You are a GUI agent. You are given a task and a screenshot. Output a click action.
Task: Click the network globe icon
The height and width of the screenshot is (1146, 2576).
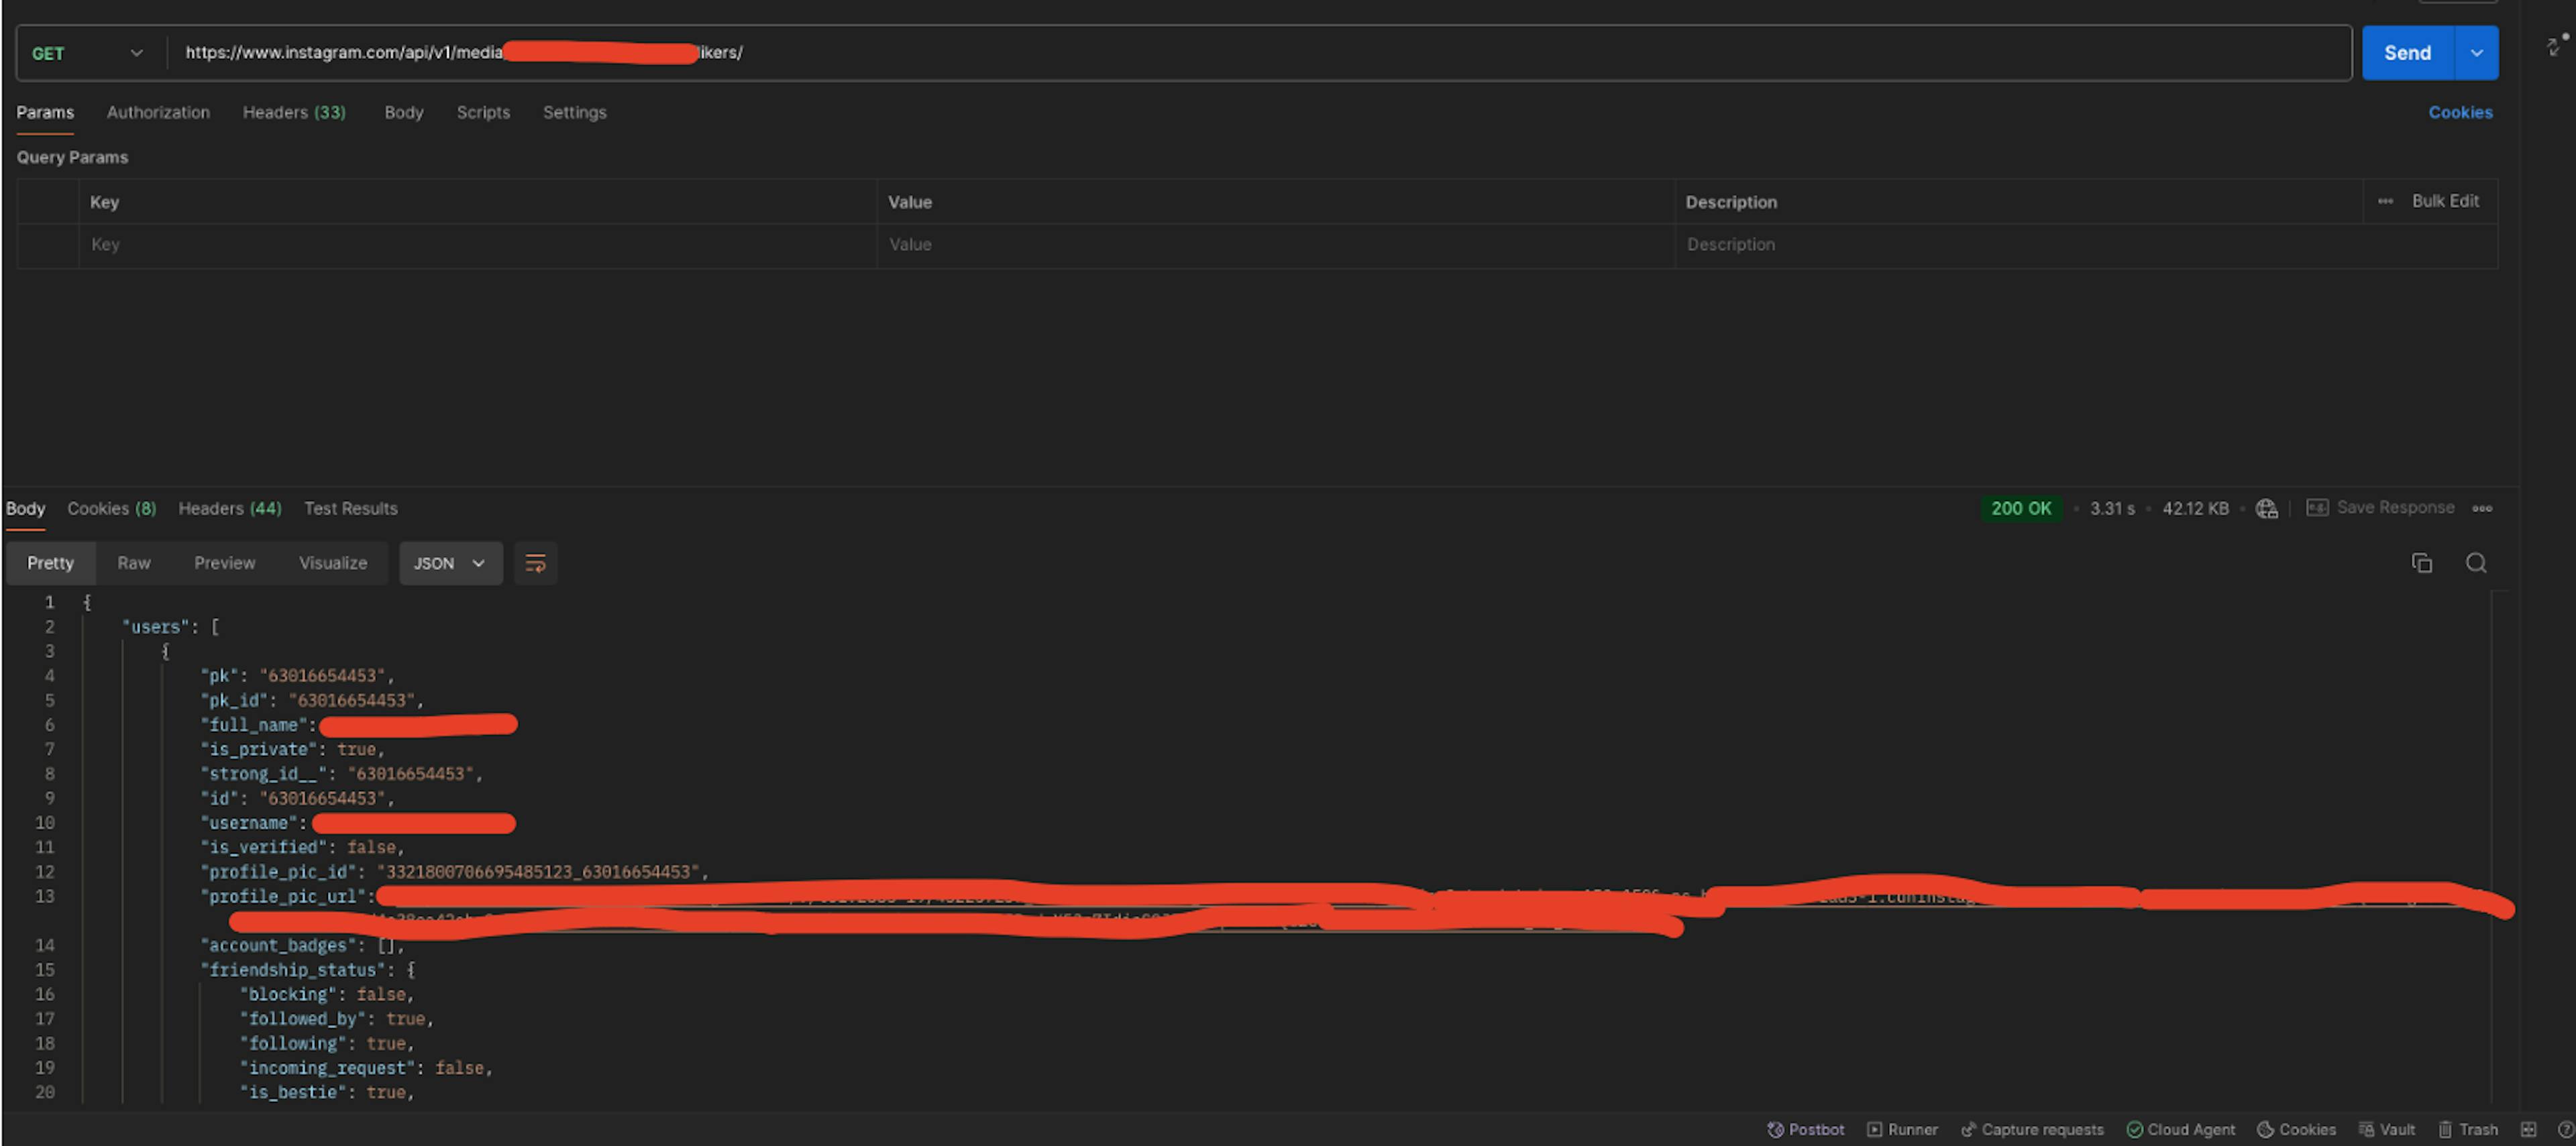click(2266, 508)
